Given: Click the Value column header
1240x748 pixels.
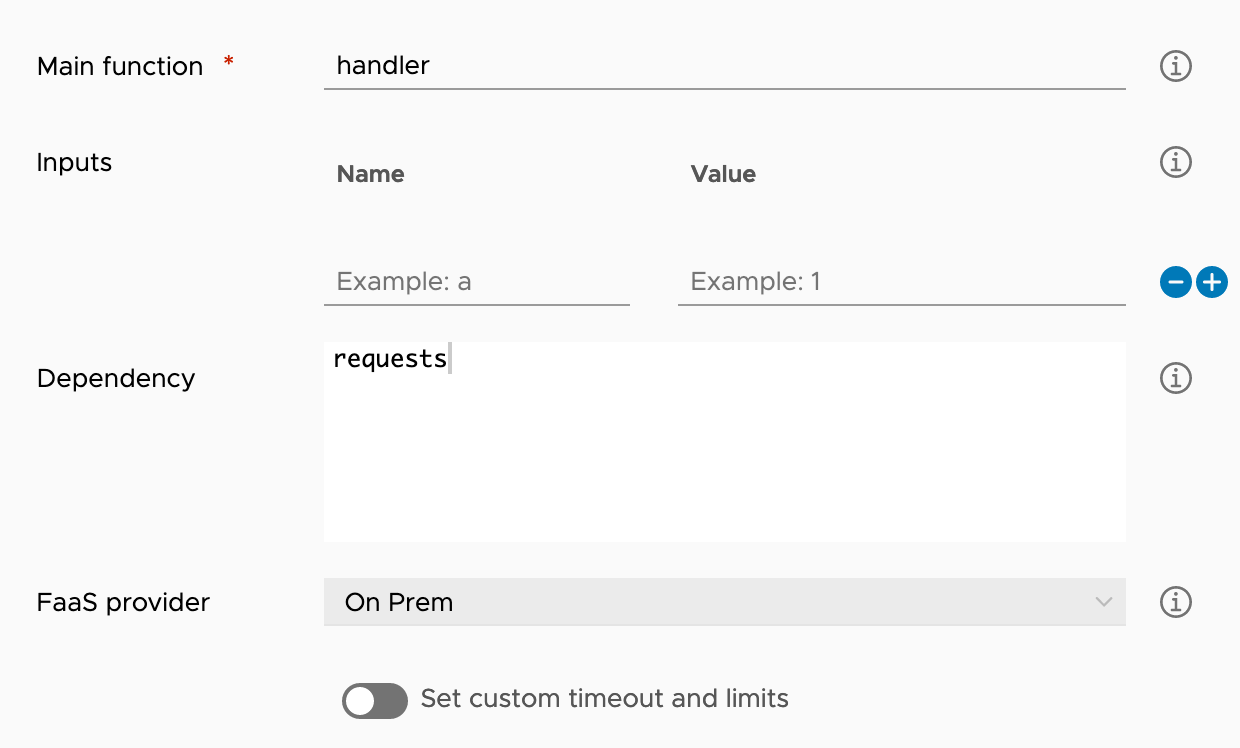Looking at the screenshot, I should click(x=723, y=174).
